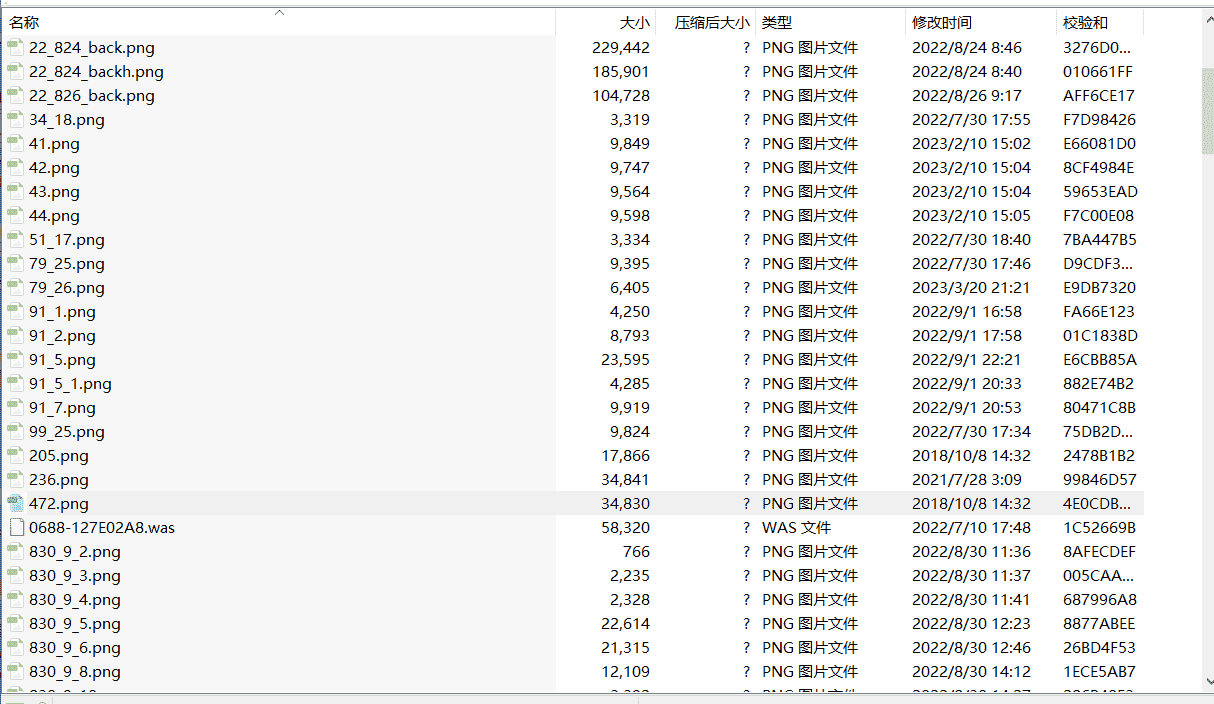Image resolution: width=1214 pixels, height=704 pixels.
Task: Click the 校验和 column header
Action: click(1085, 22)
